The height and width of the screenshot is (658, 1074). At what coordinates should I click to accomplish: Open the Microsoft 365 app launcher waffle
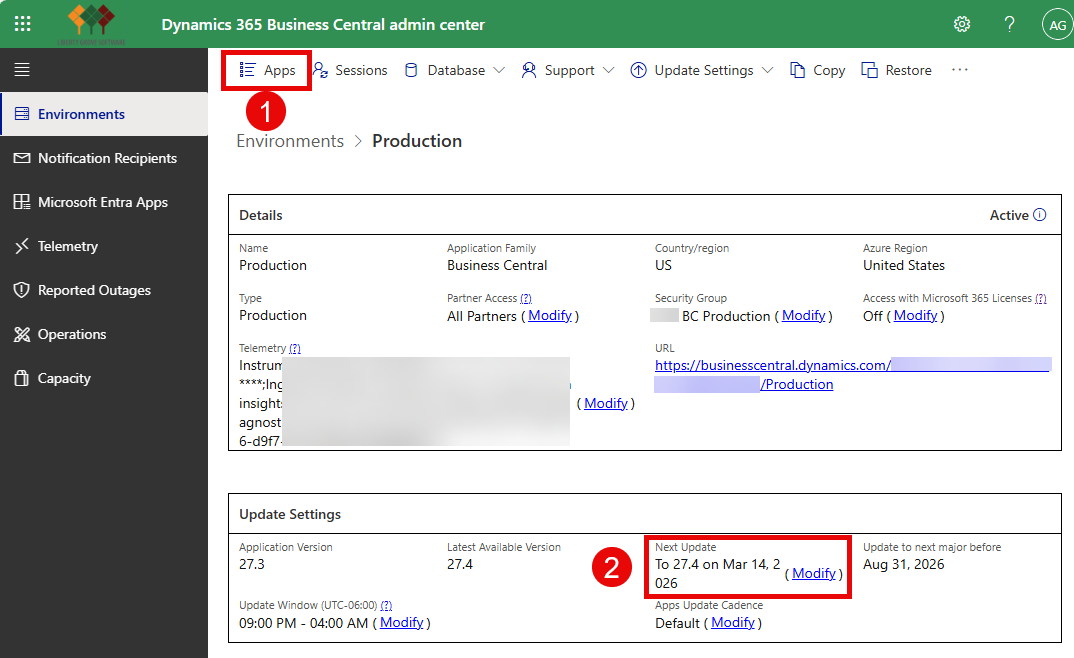pyautogui.click(x=22, y=23)
